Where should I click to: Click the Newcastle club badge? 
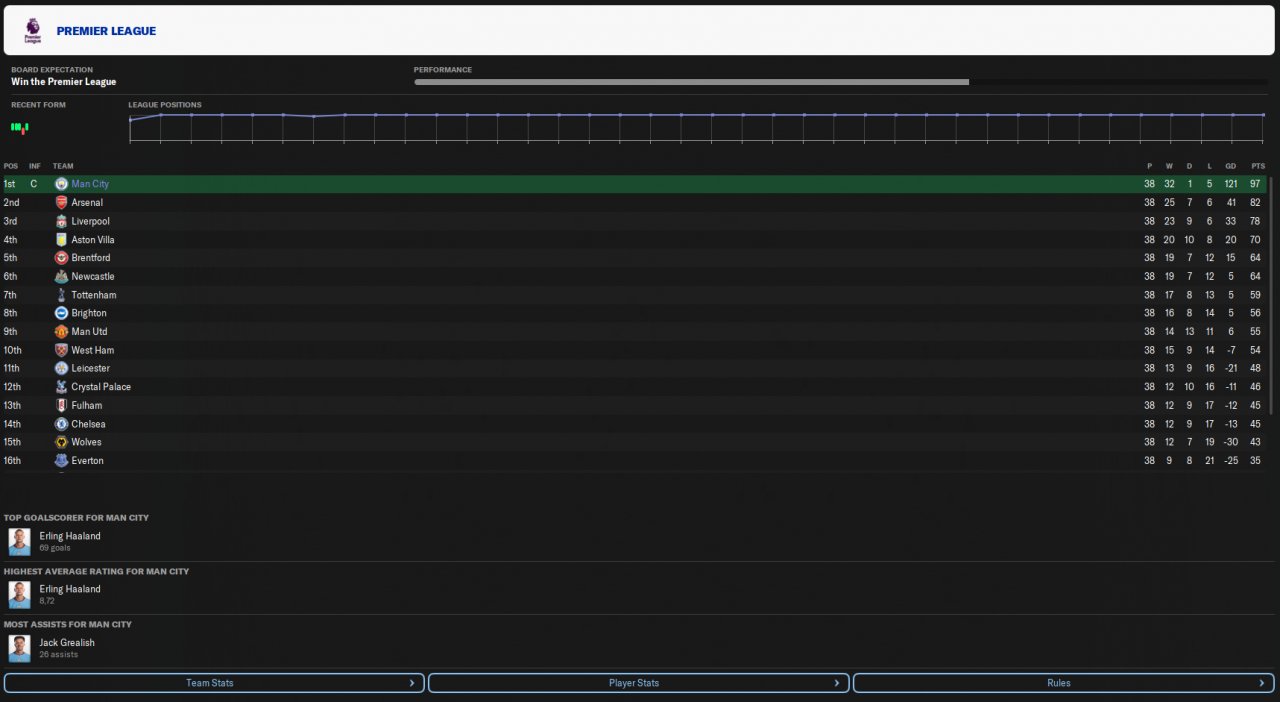coord(61,276)
